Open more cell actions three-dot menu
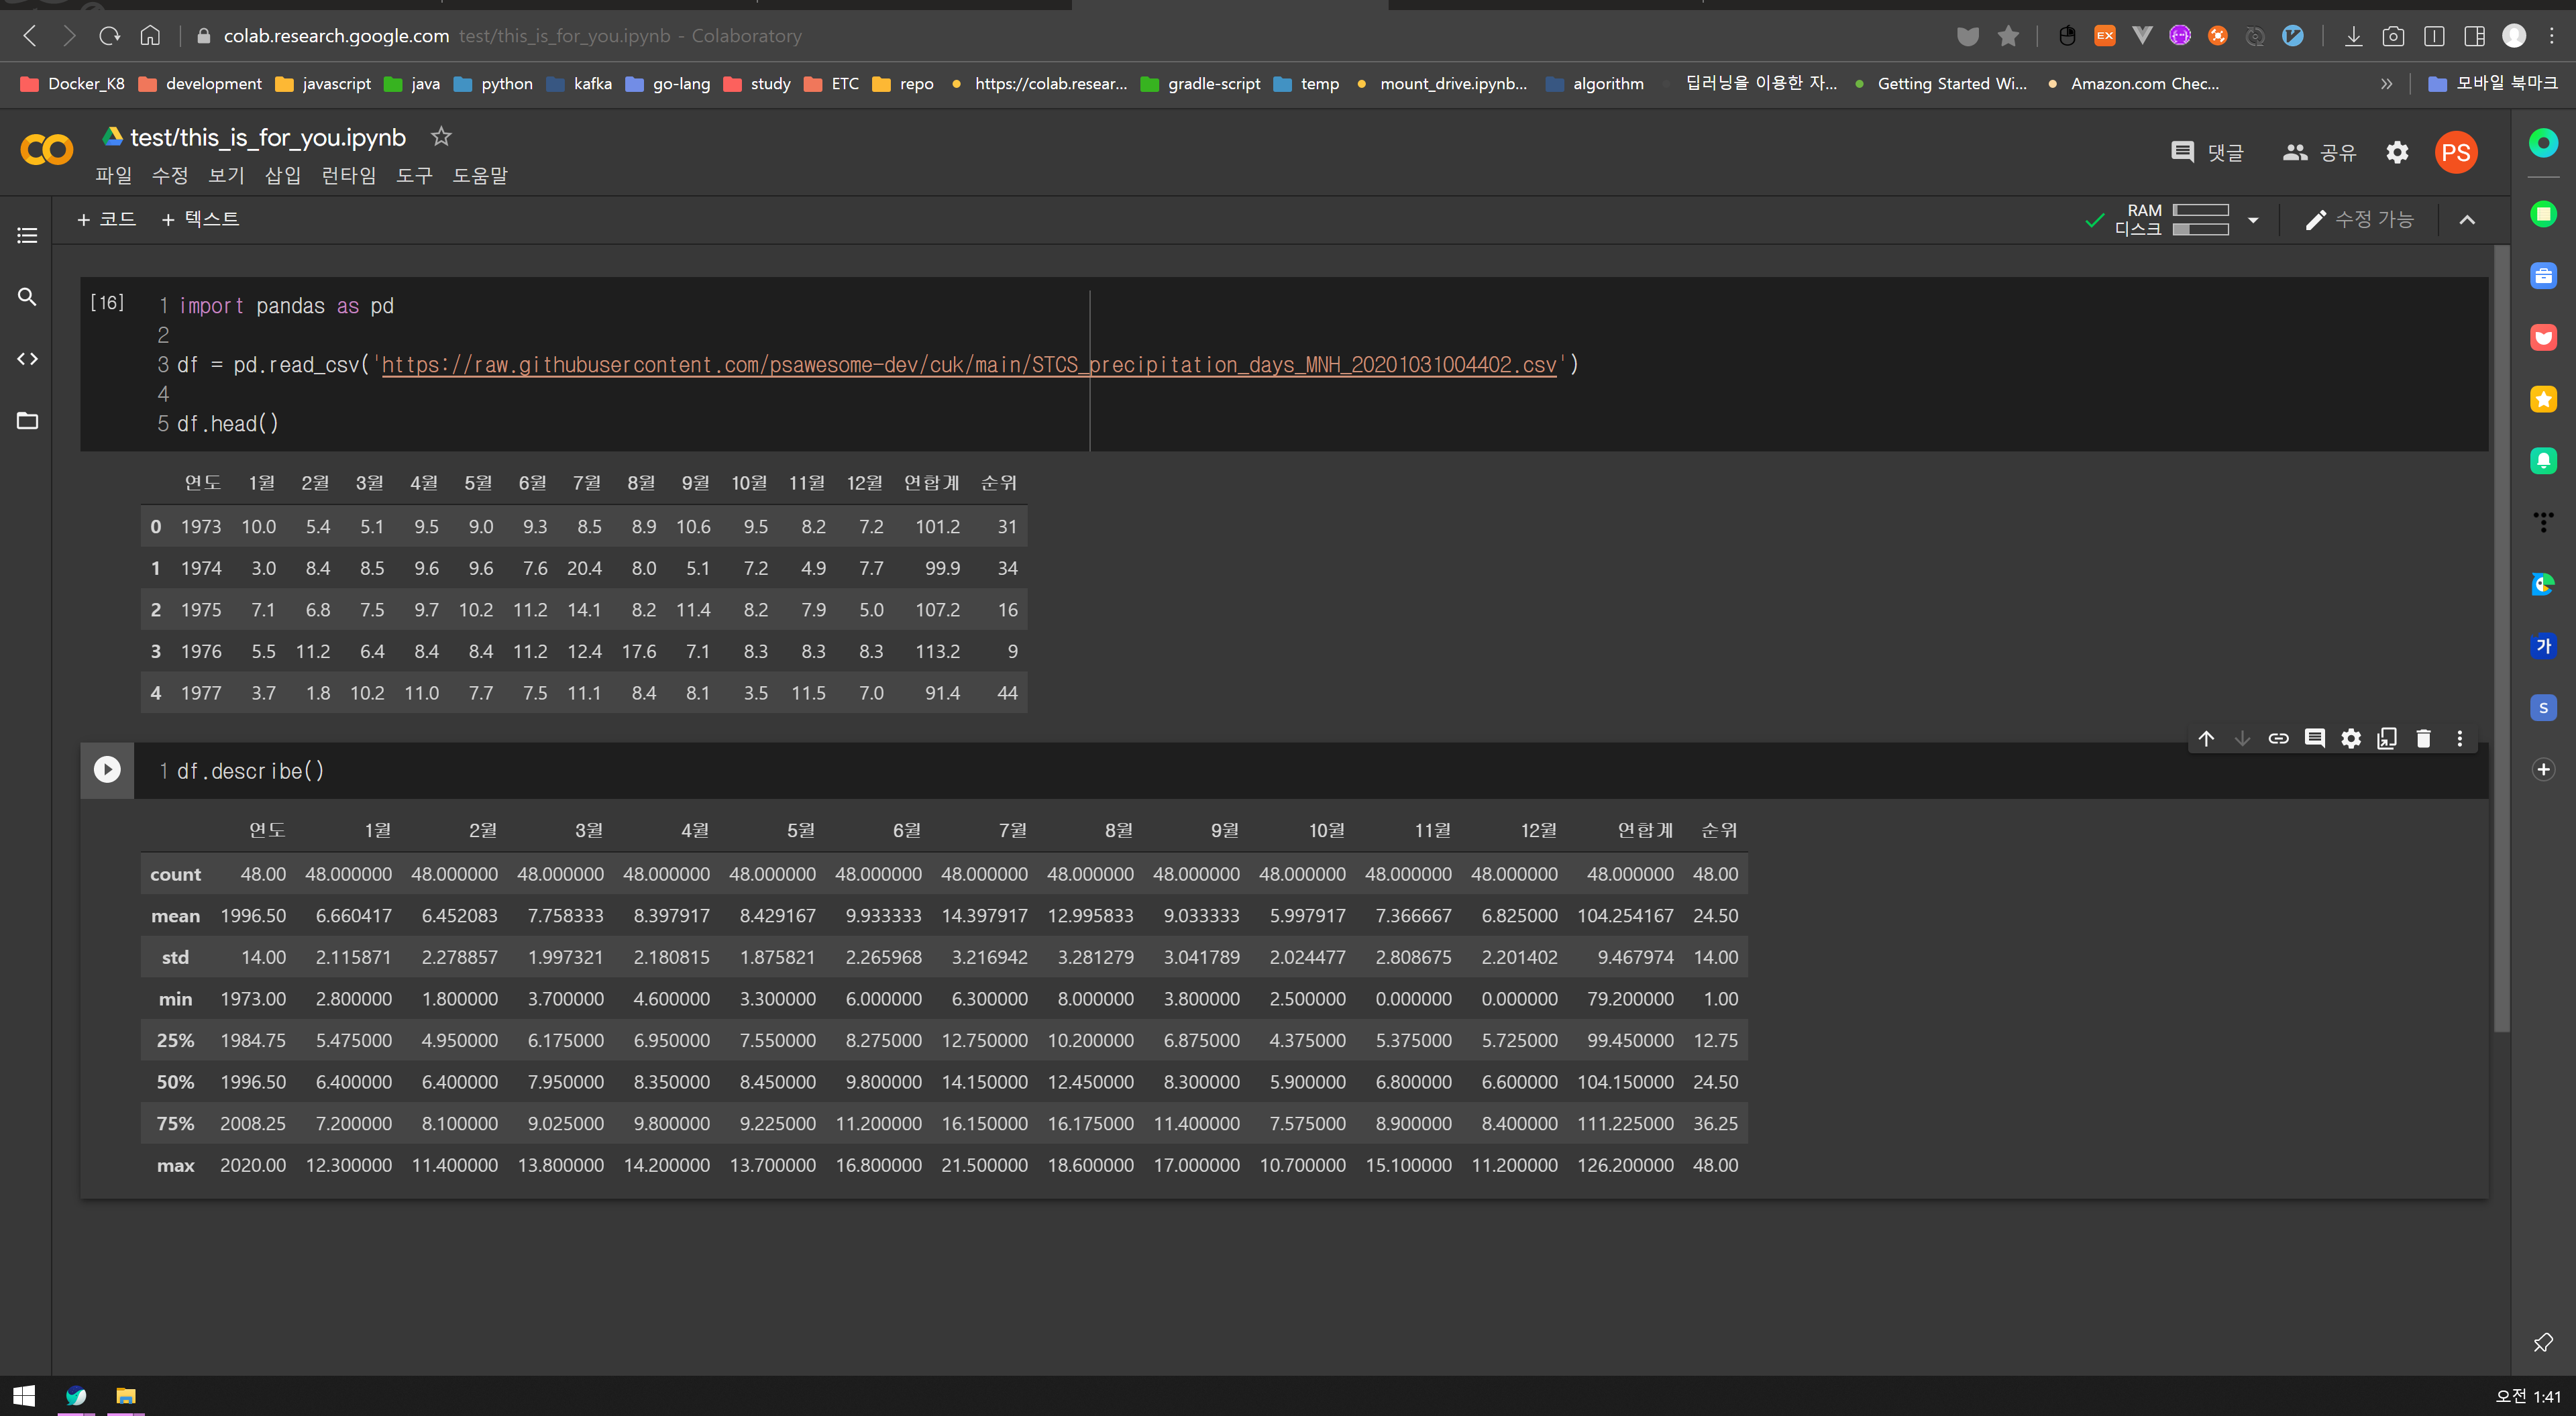The height and width of the screenshot is (1416, 2576). (x=2460, y=739)
